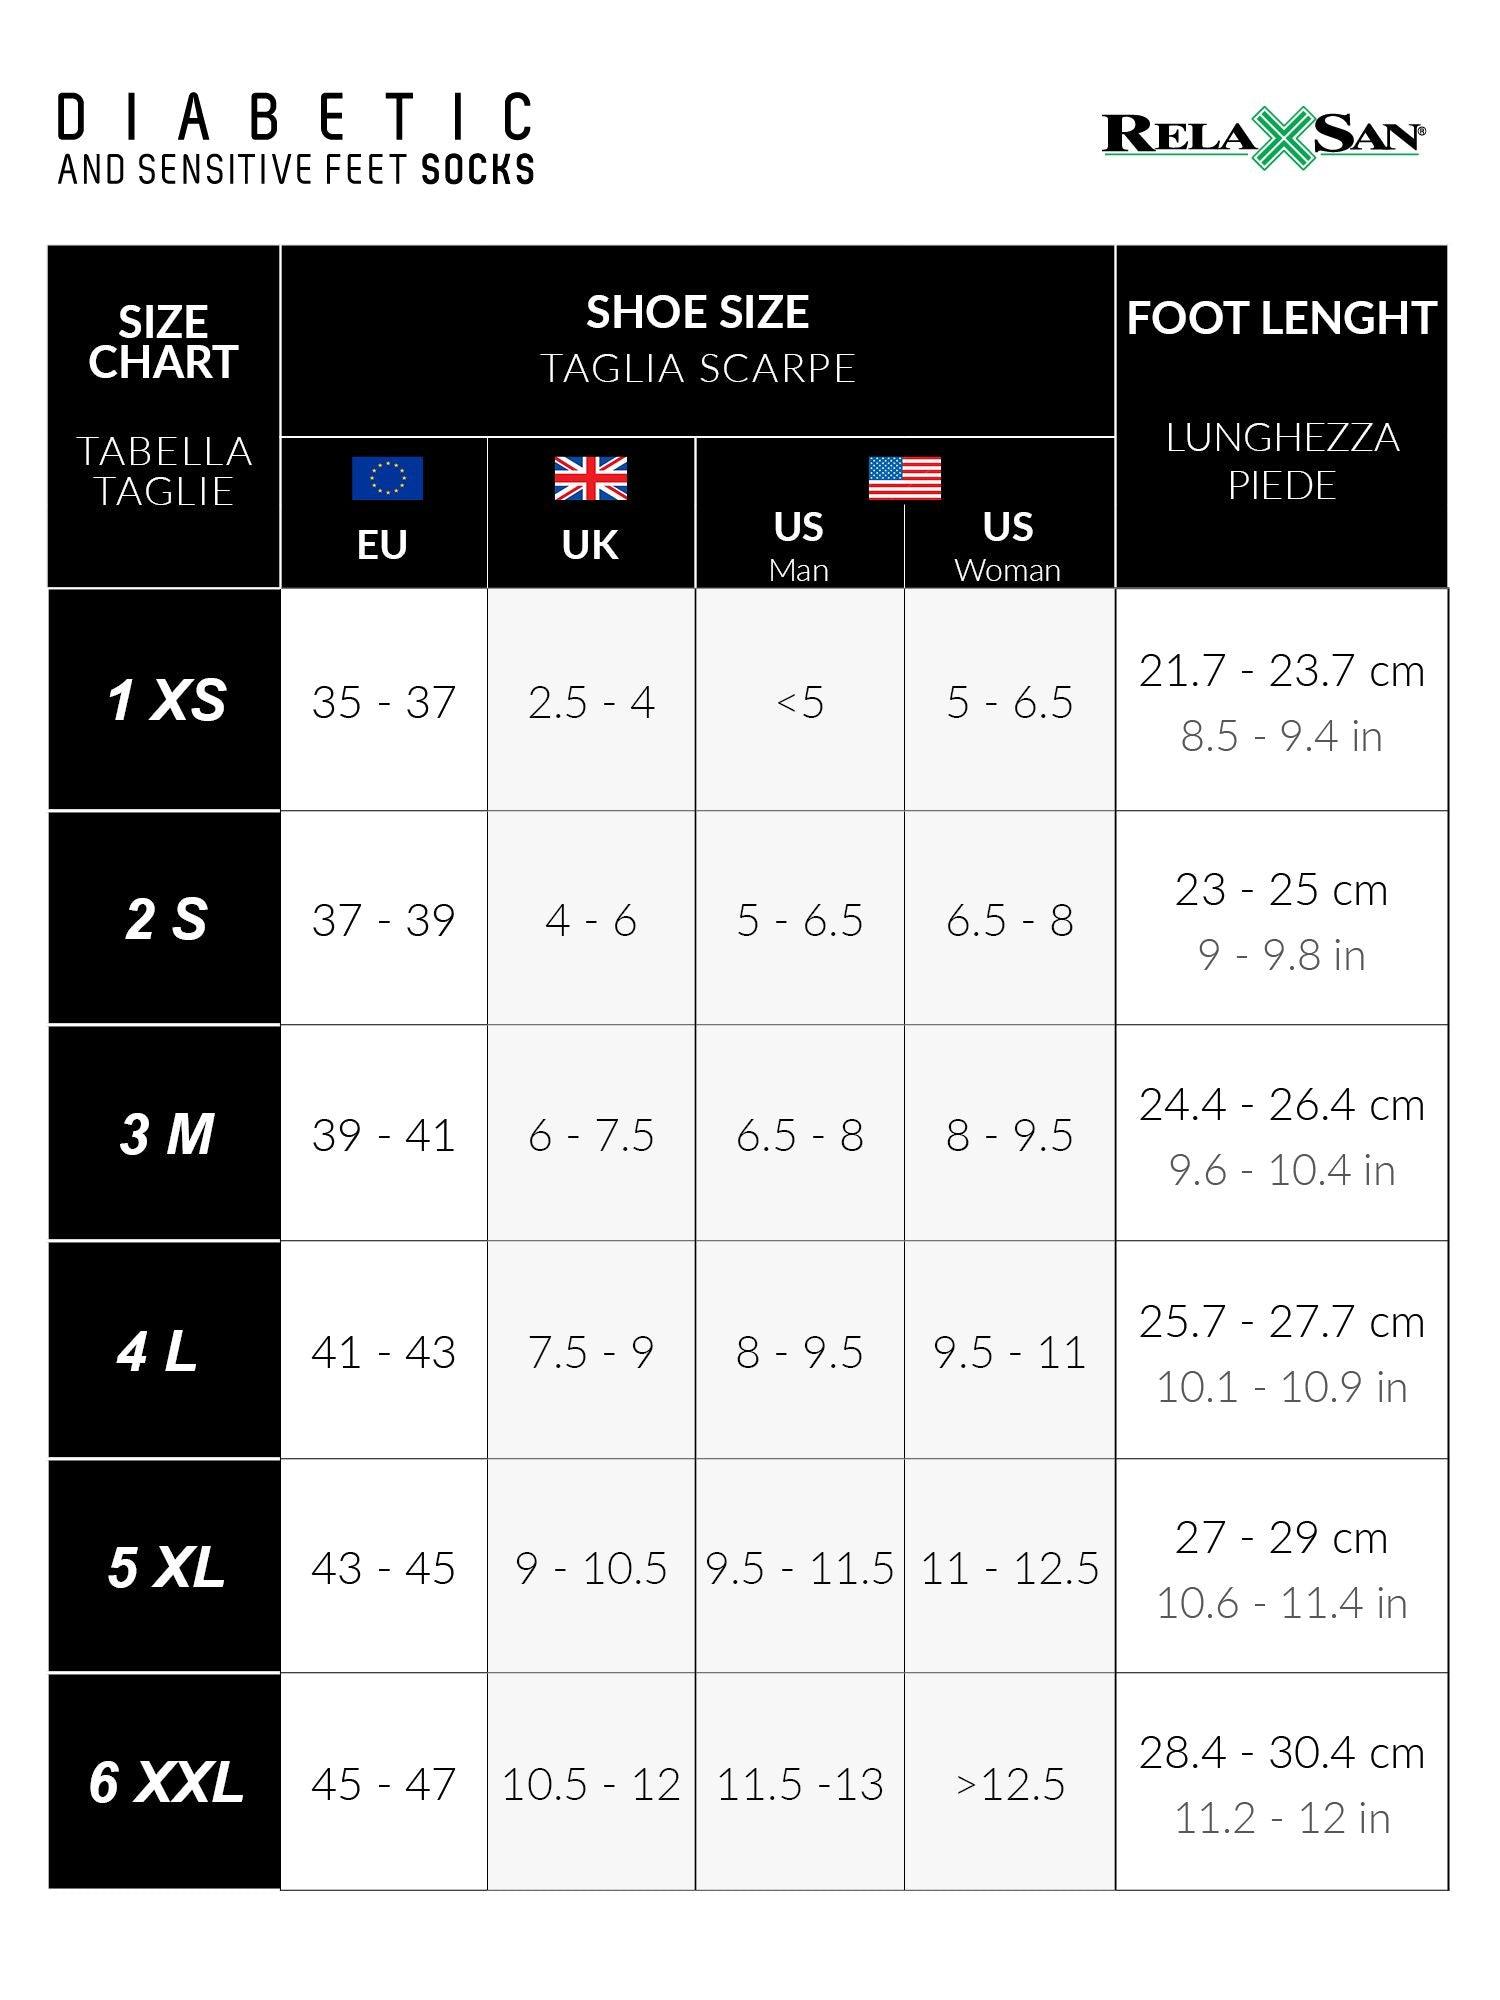The height and width of the screenshot is (2000, 1500).
Task: Click the United States flag icon
Action: (x=904, y=478)
